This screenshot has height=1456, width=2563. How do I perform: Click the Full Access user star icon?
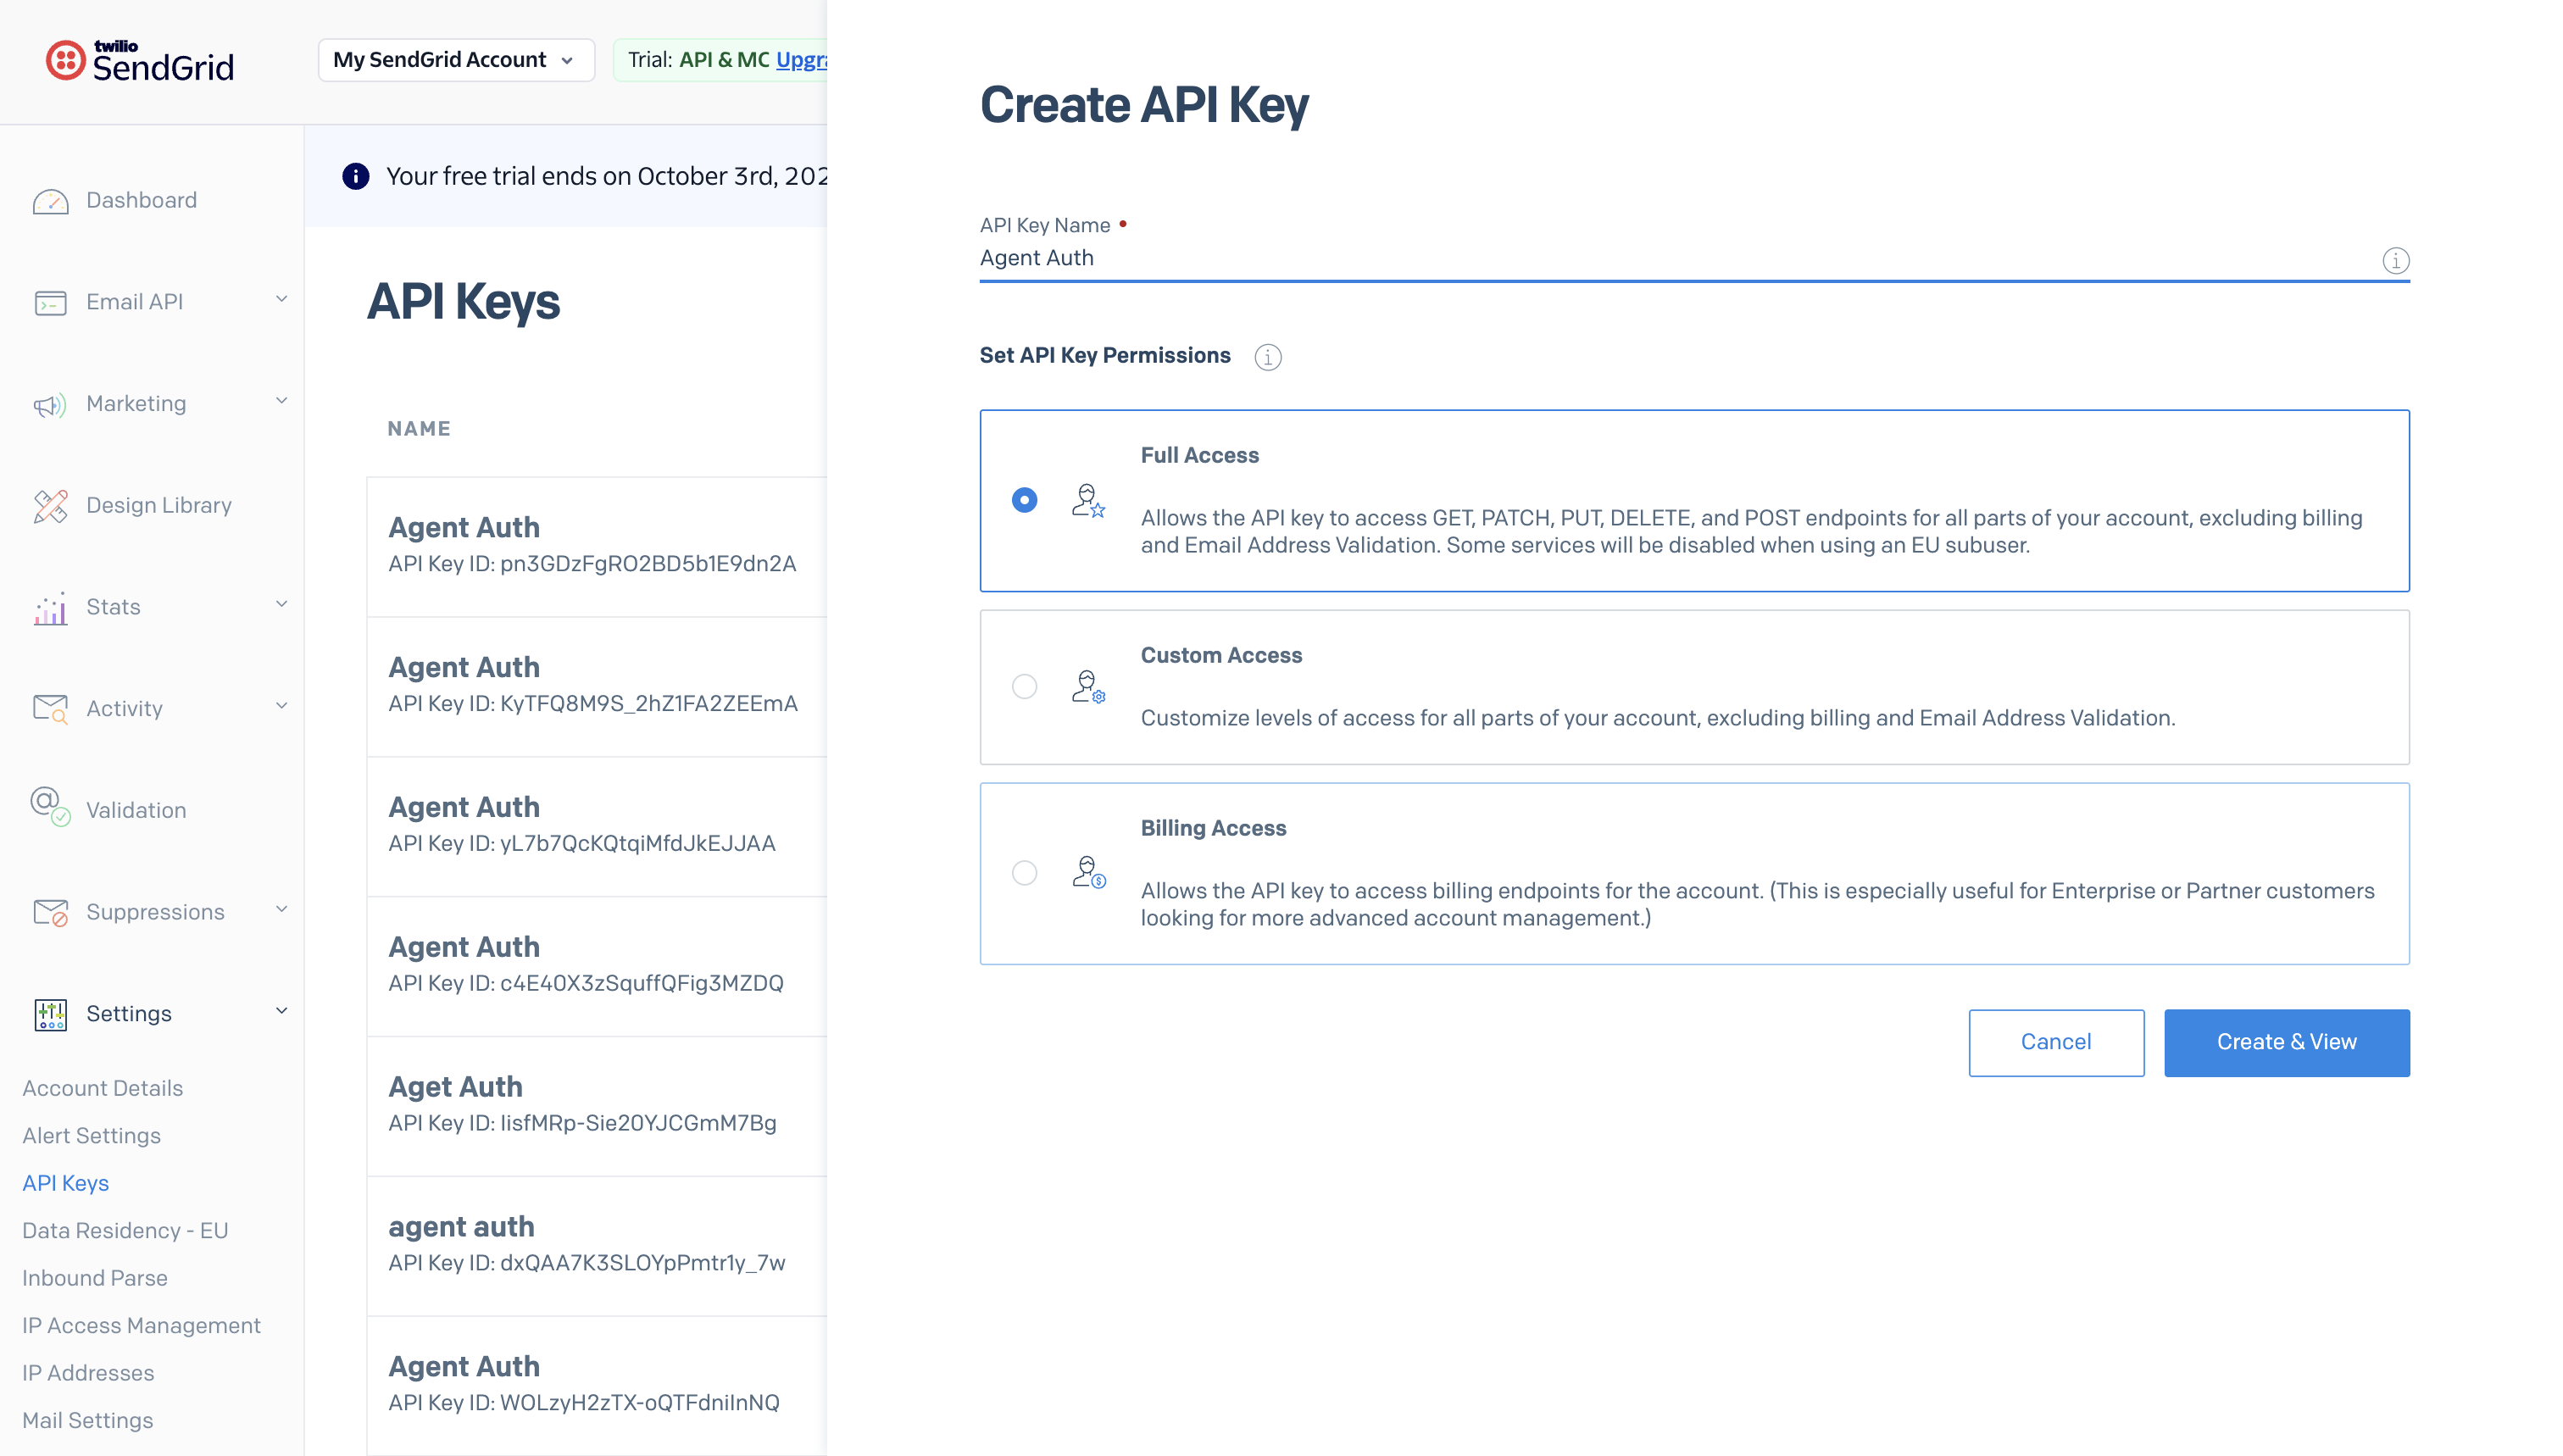[1088, 500]
